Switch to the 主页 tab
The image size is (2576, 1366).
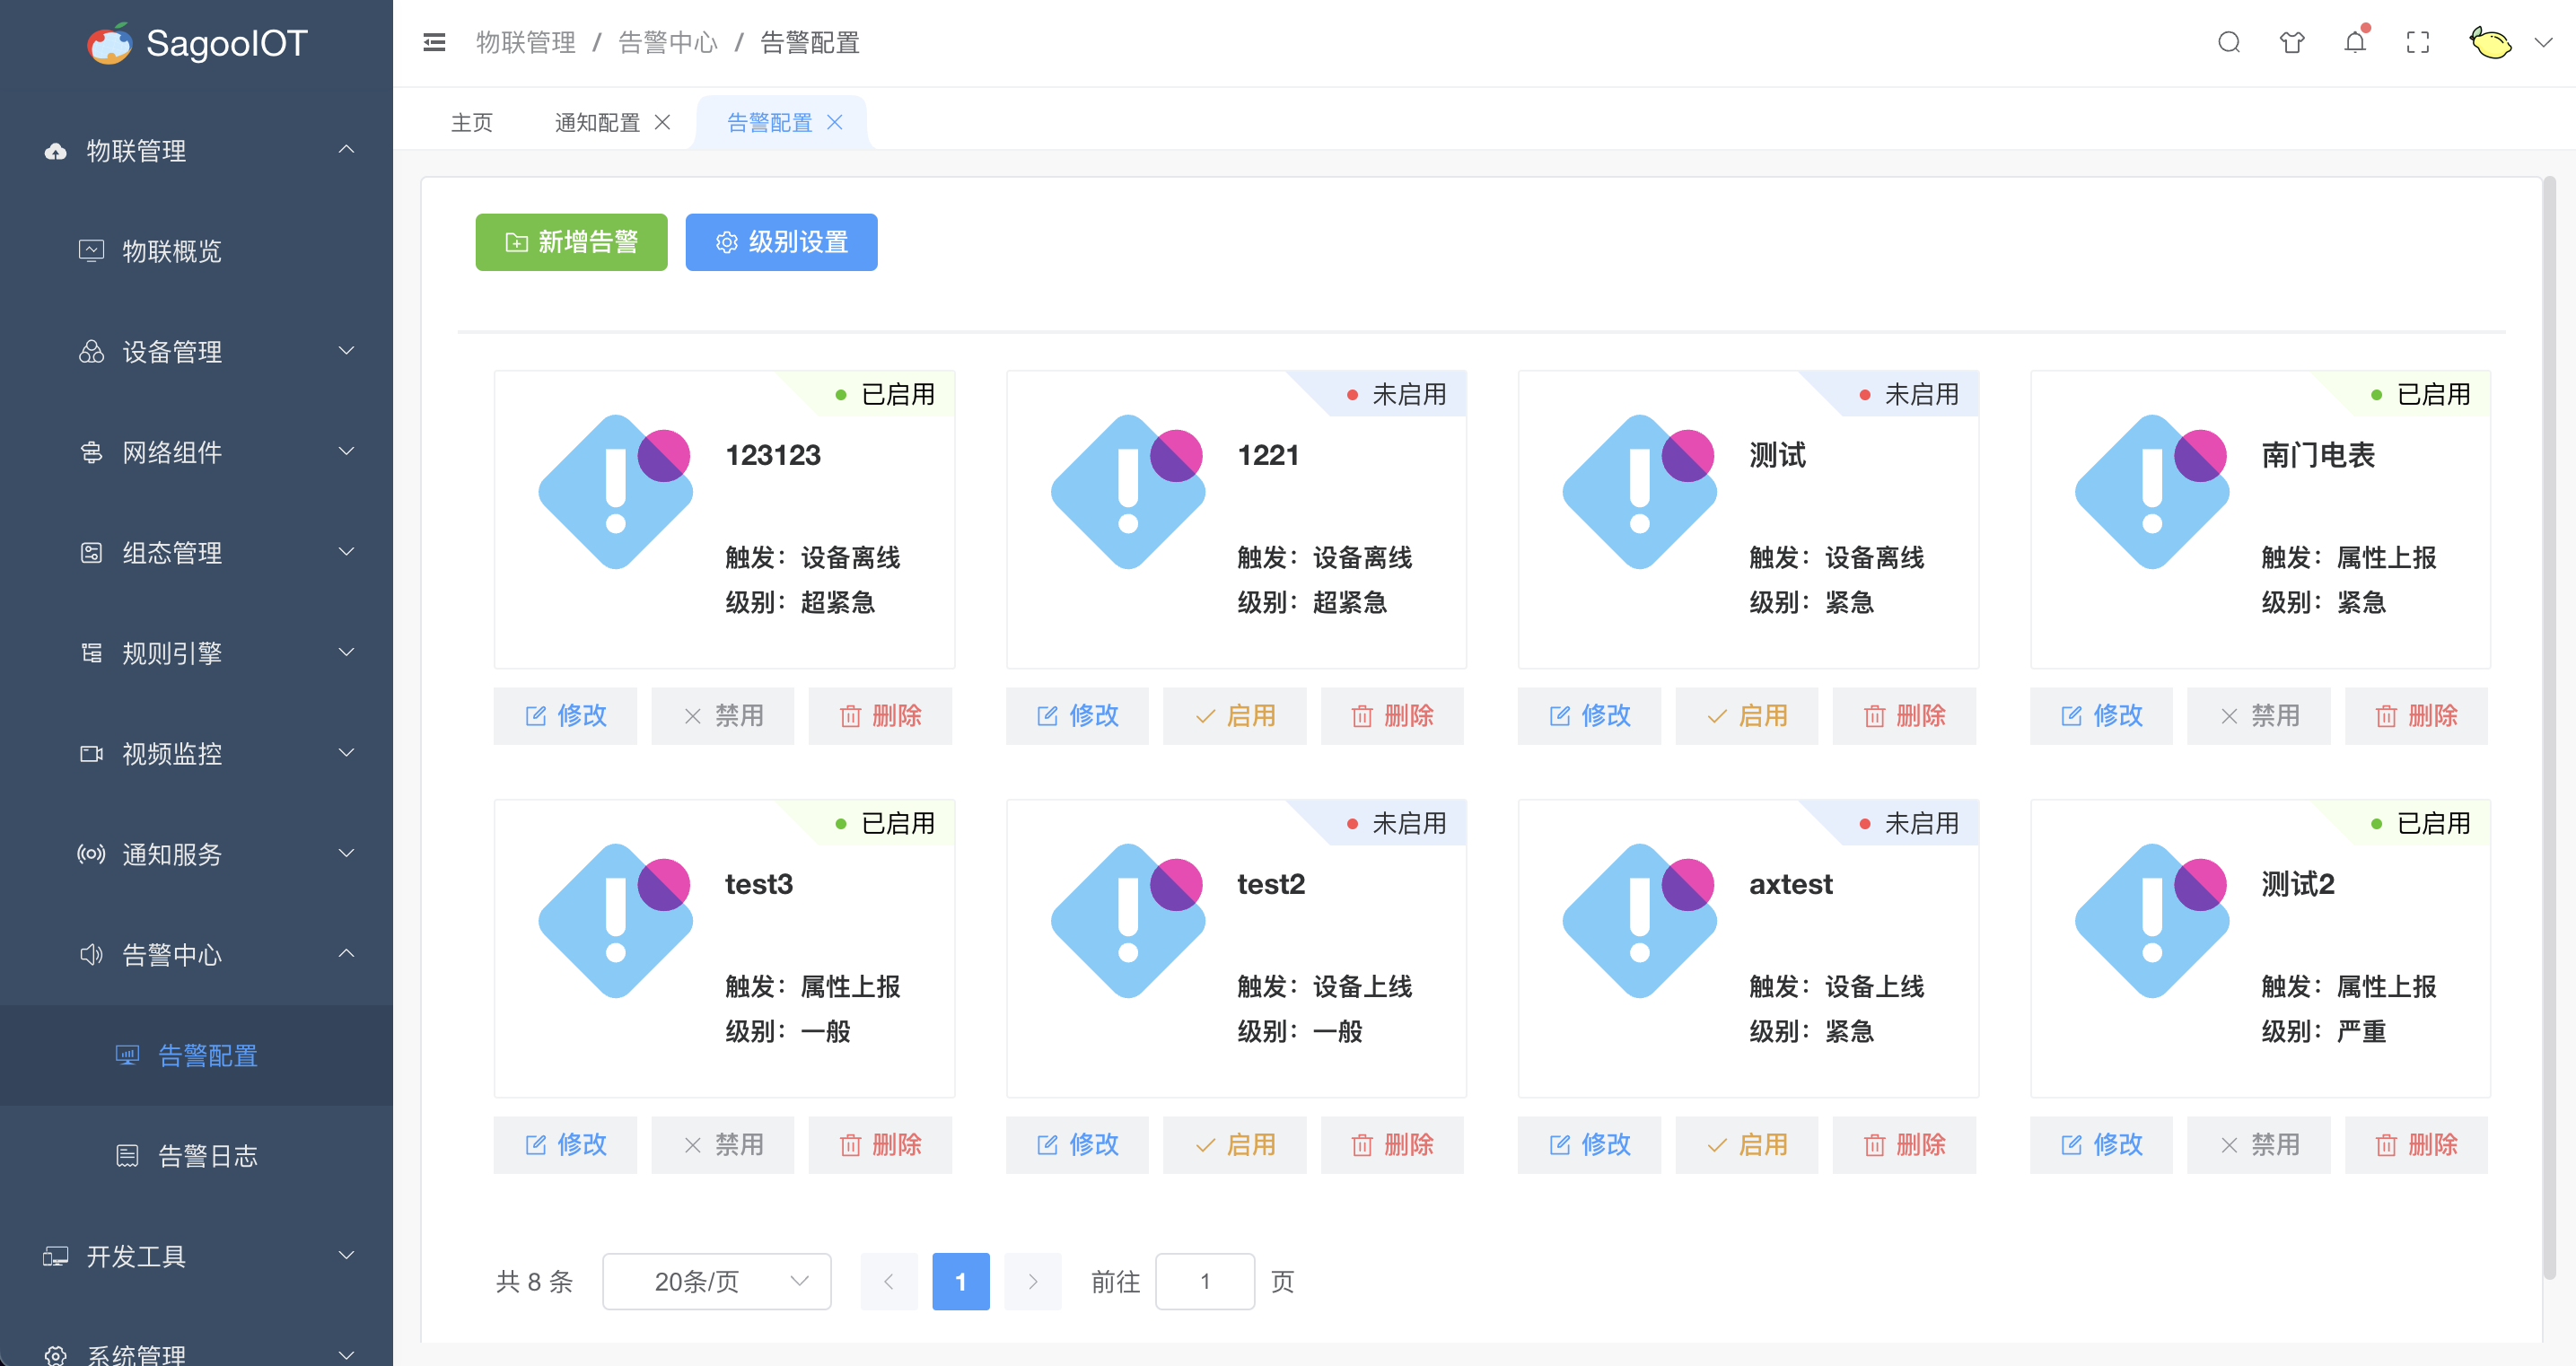point(472,122)
